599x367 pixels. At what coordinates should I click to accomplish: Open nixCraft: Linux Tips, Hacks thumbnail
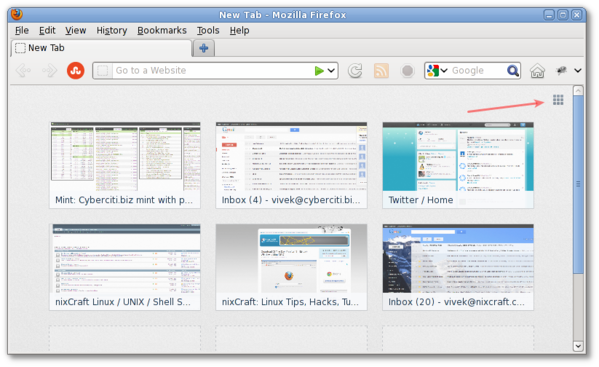pyautogui.click(x=291, y=267)
